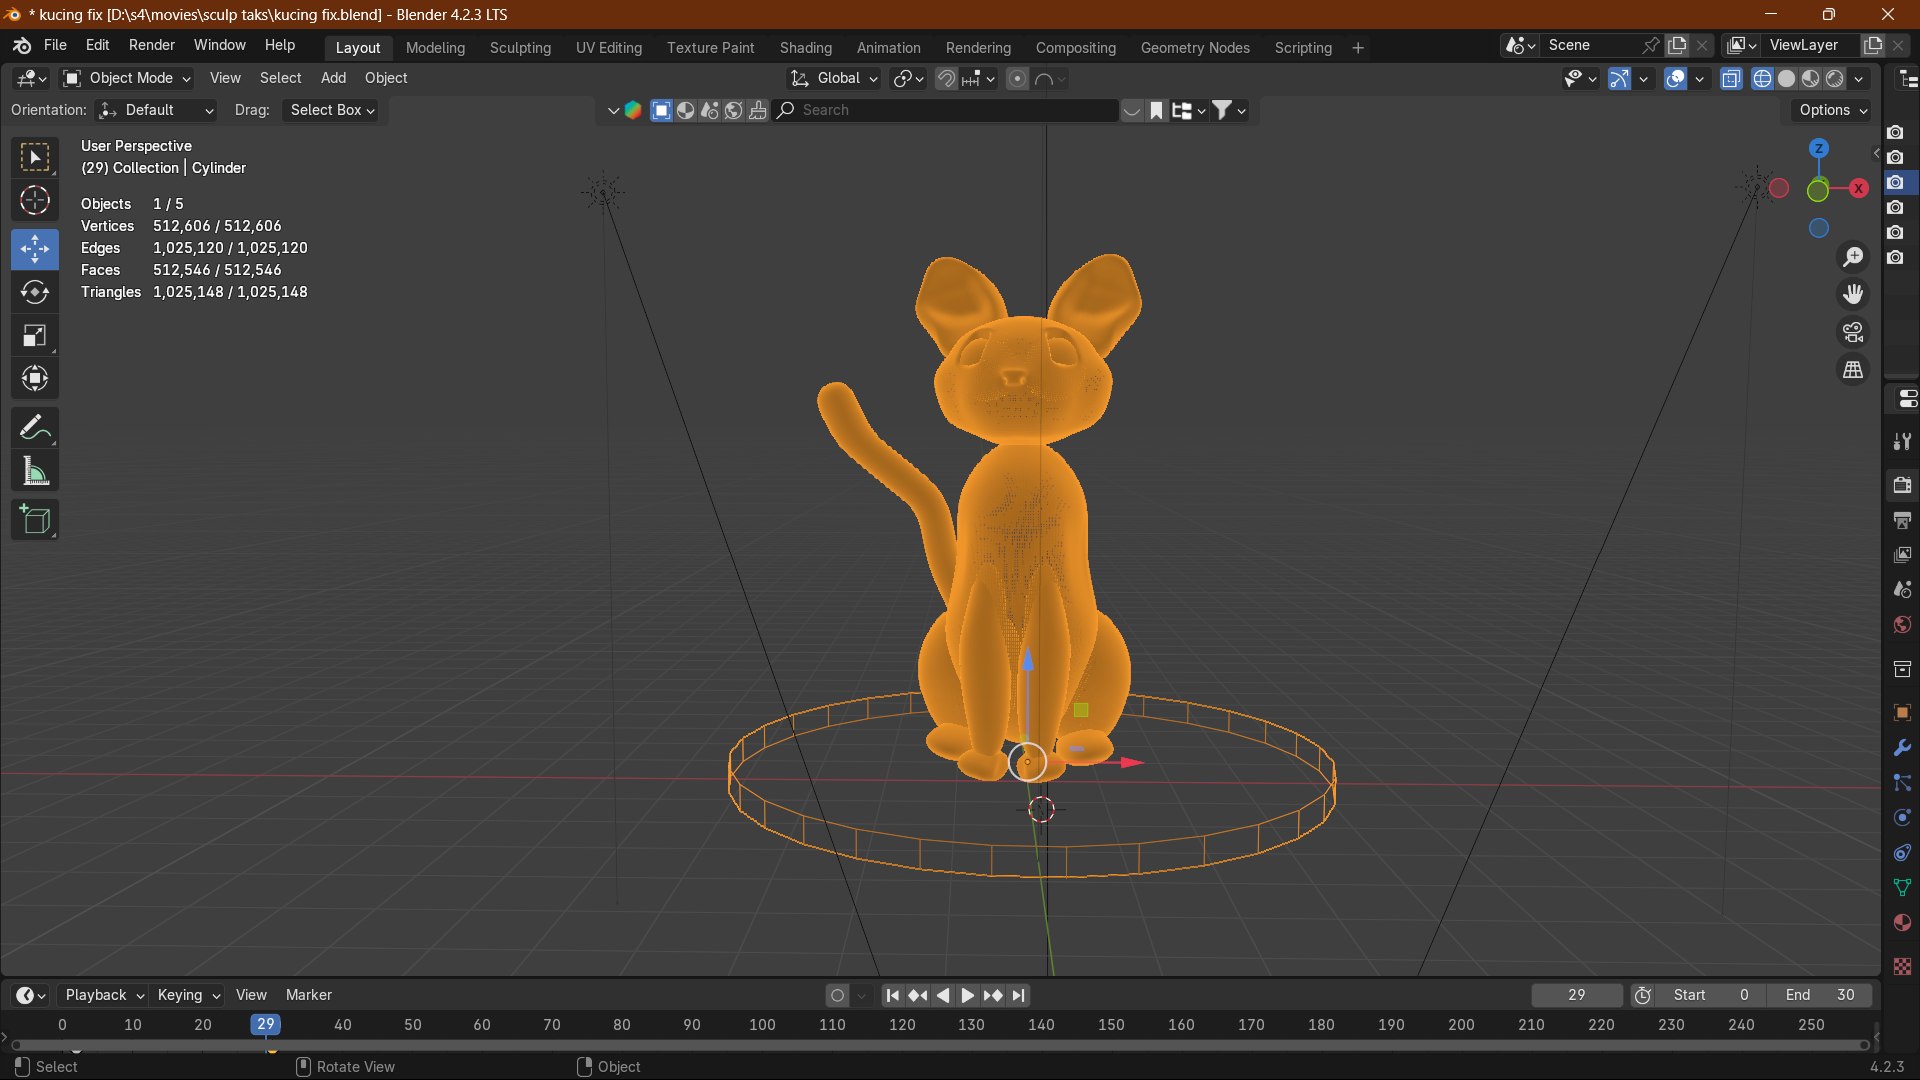Open the snapping options dropdown
The height and width of the screenshot is (1080, 1920).
(978, 78)
